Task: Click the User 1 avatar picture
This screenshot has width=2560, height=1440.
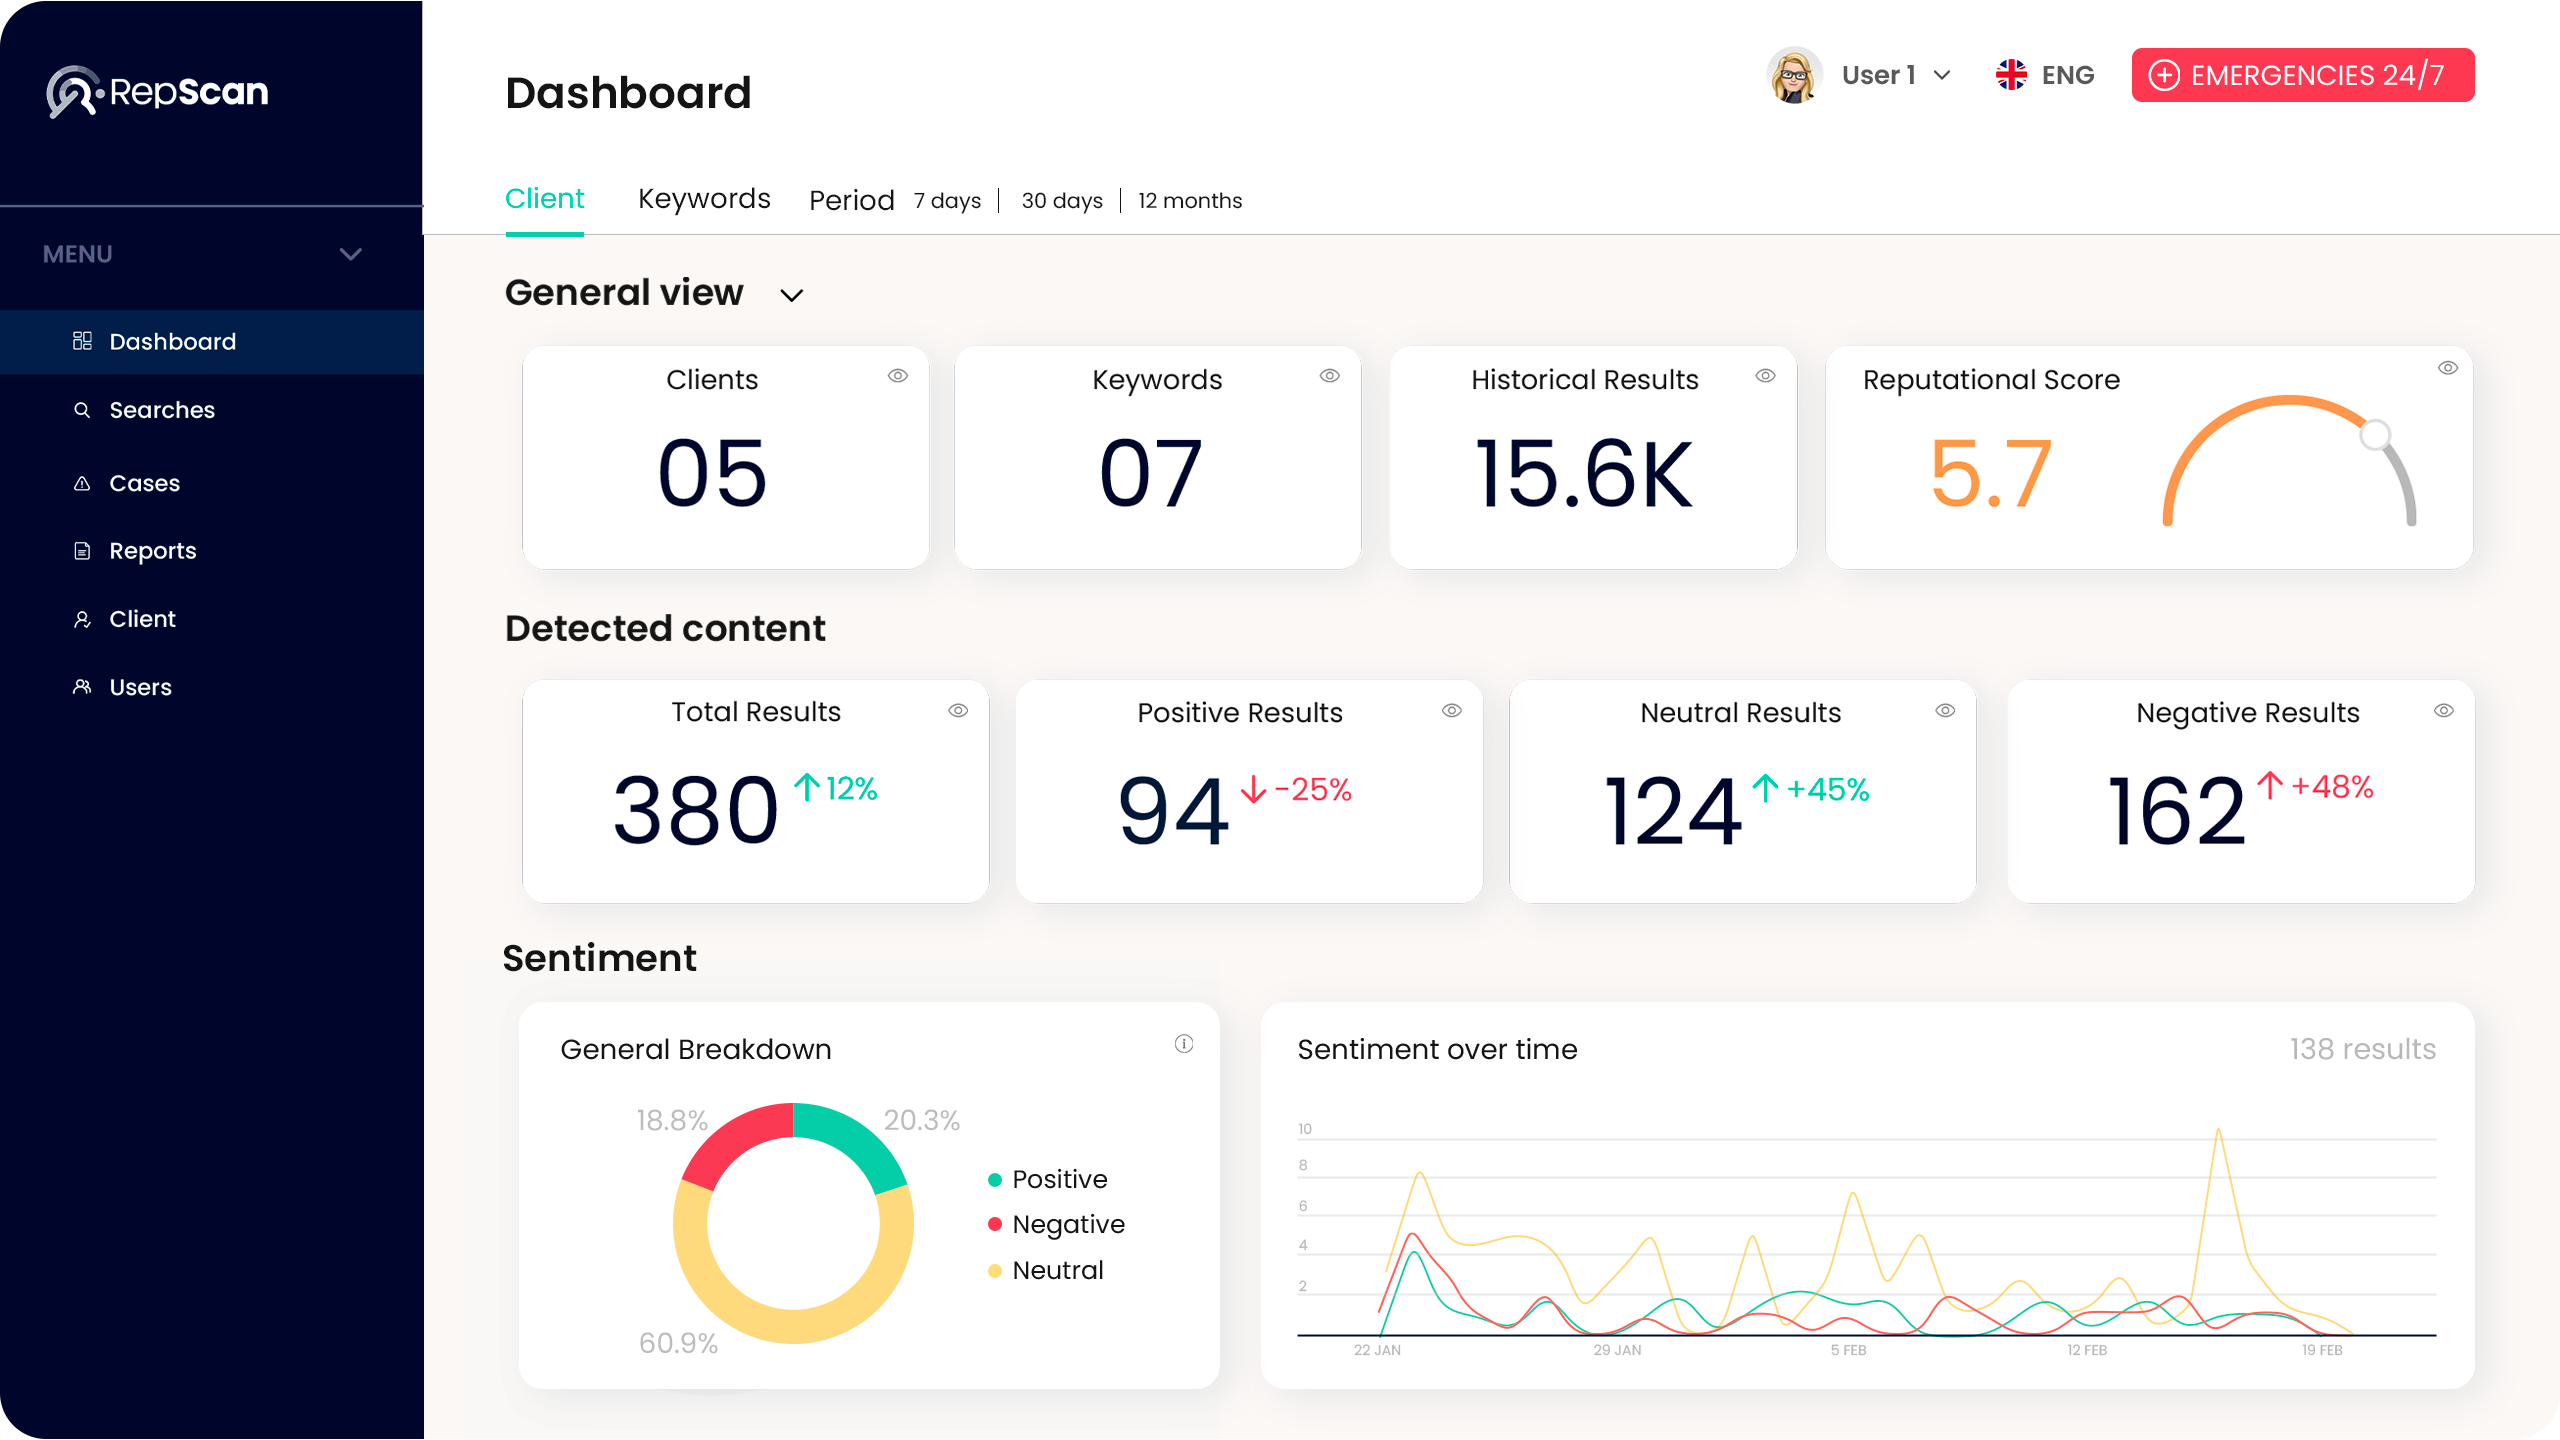Action: pyautogui.click(x=1794, y=75)
